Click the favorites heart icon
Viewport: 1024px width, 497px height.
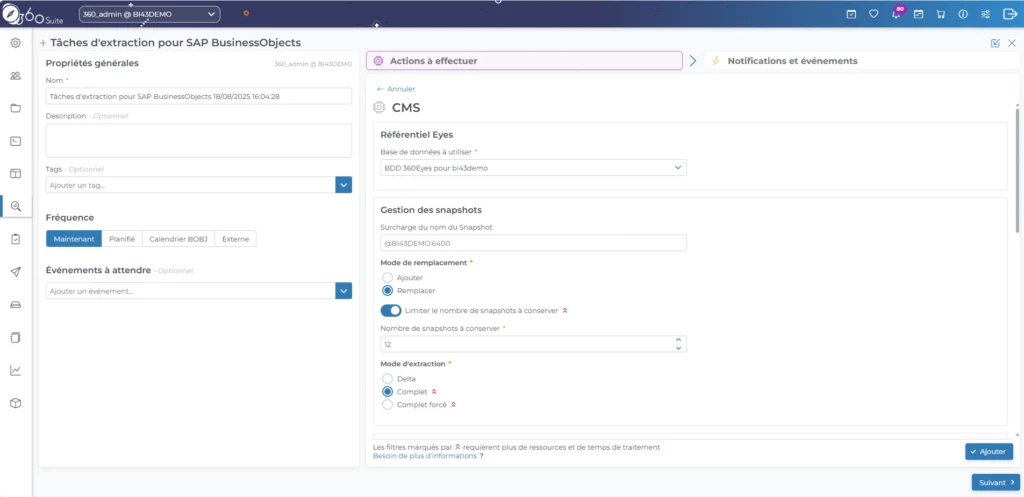click(x=873, y=14)
